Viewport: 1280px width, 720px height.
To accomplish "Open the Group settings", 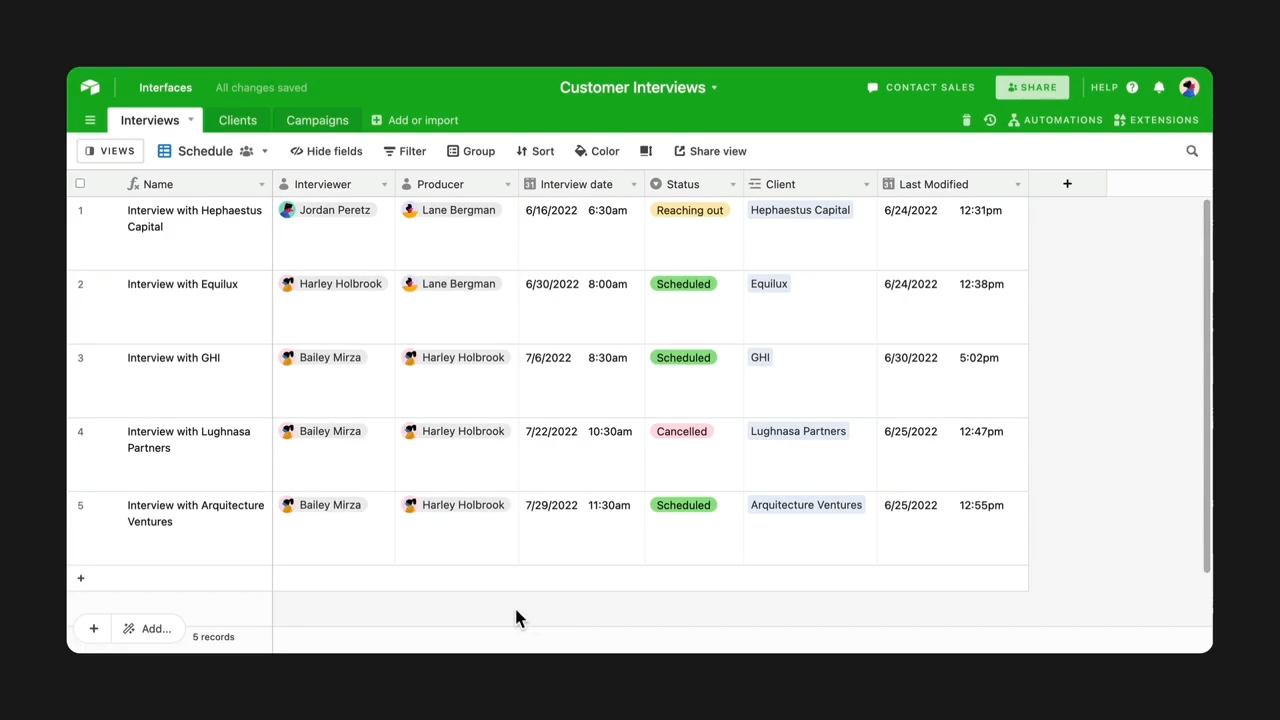I will (470, 151).
